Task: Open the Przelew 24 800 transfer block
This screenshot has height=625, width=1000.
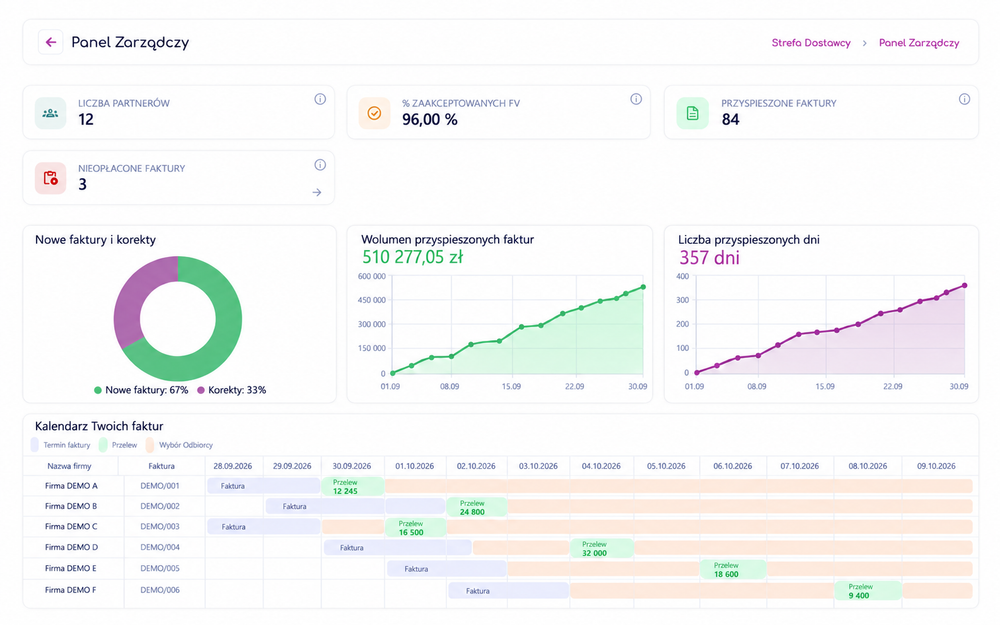Action: (x=476, y=508)
